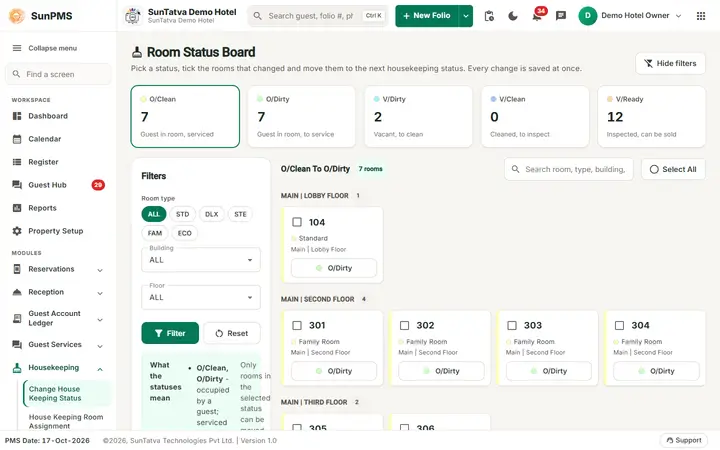Click the magnifier icon in header search
Viewport: 720px width, 450px height.
258,16
